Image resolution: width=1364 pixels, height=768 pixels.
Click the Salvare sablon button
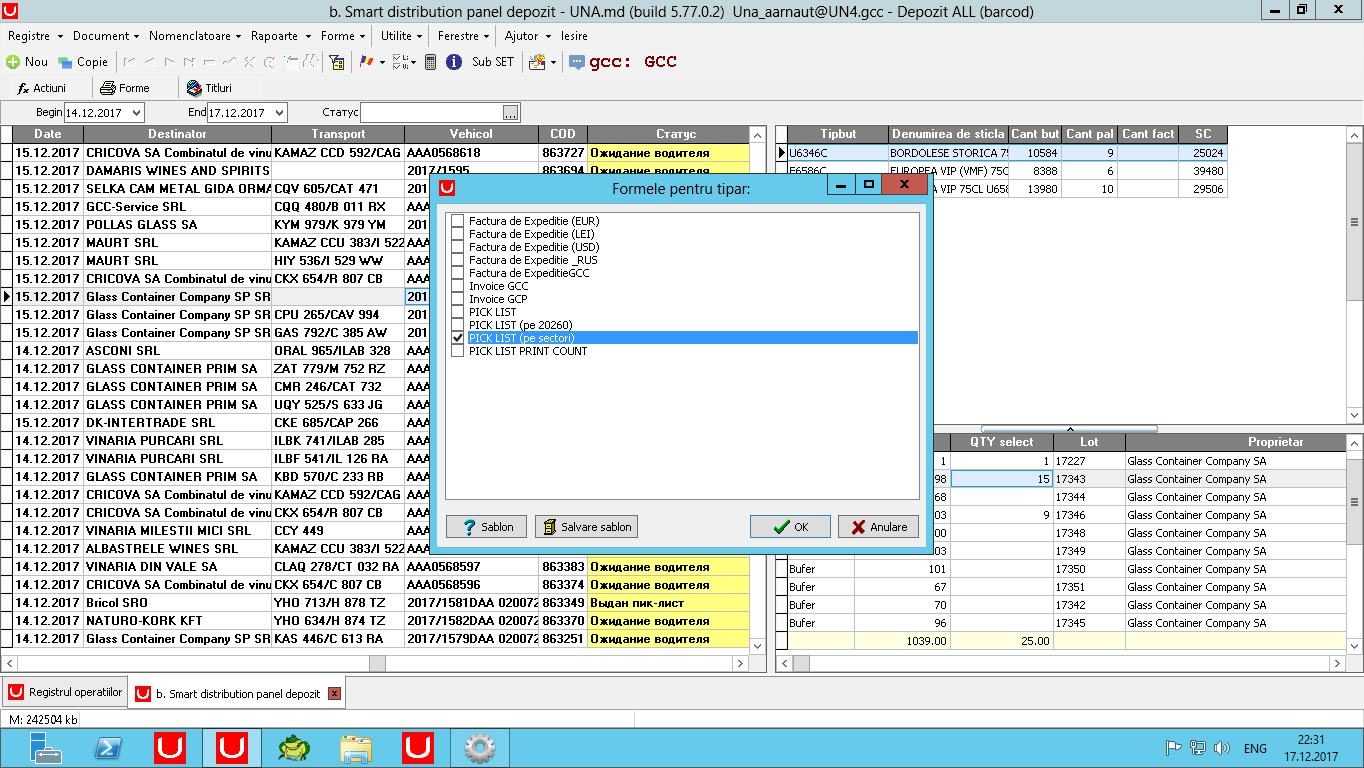pyautogui.click(x=586, y=527)
